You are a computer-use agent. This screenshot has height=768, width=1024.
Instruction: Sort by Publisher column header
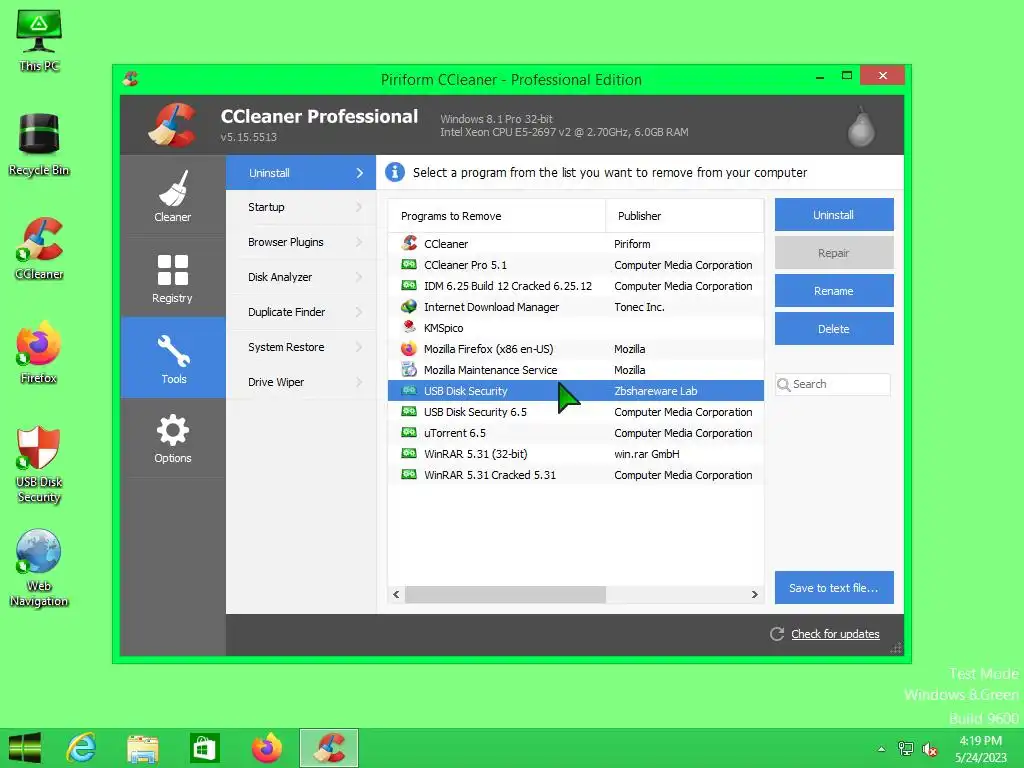pyautogui.click(x=684, y=216)
